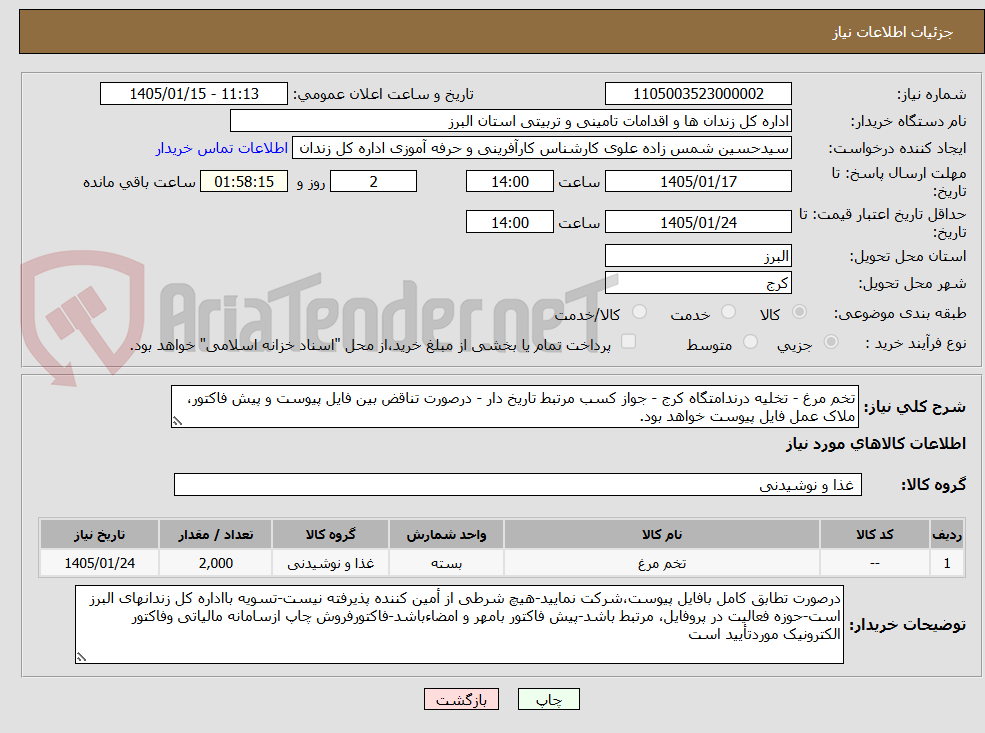Click the واحد شمارش column header
The height and width of the screenshot is (733, 985).
coord(446,535)
